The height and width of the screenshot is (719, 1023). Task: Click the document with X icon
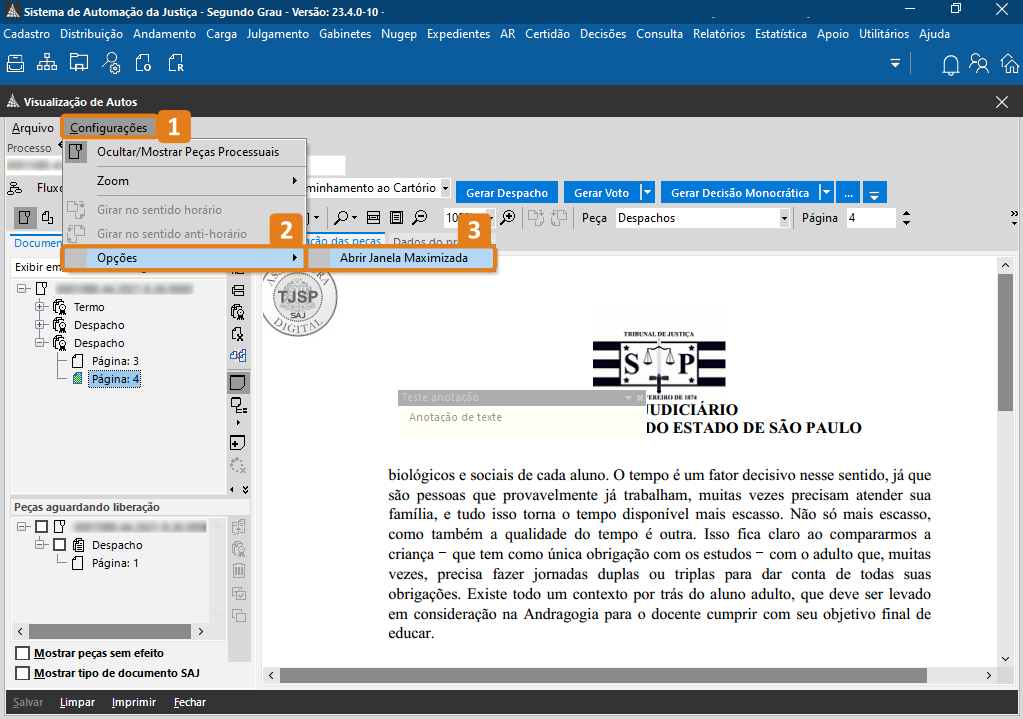point(238,334)
